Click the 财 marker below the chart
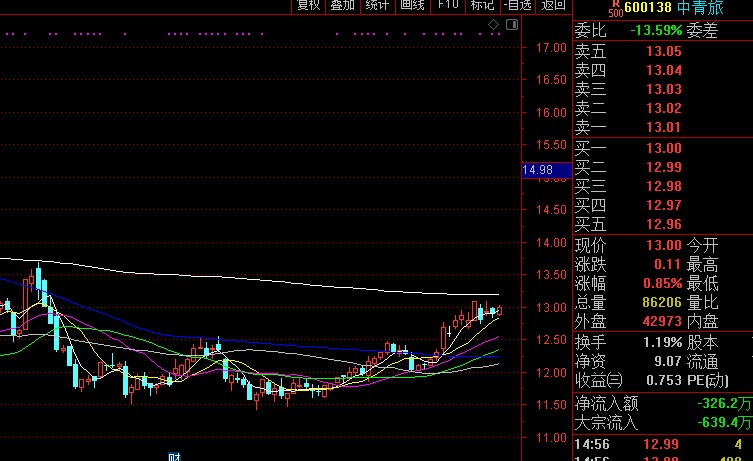 (x=174, y=457)
